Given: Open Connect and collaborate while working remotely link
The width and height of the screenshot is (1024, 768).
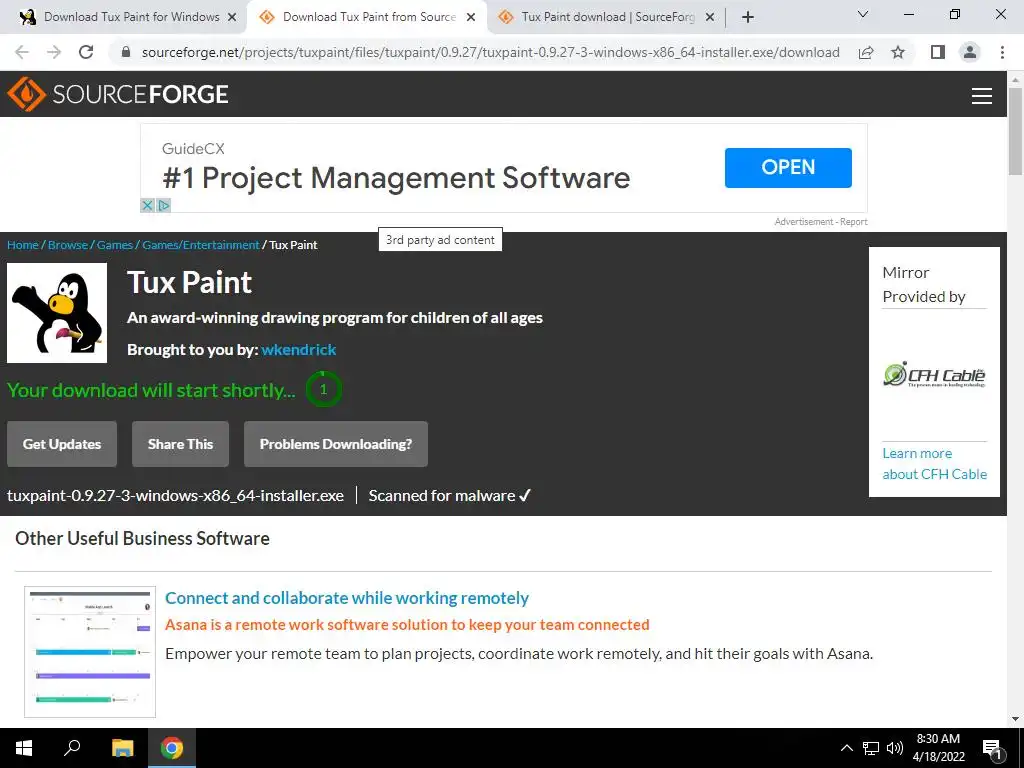Looking at the screenshot, I should point(347,598).
